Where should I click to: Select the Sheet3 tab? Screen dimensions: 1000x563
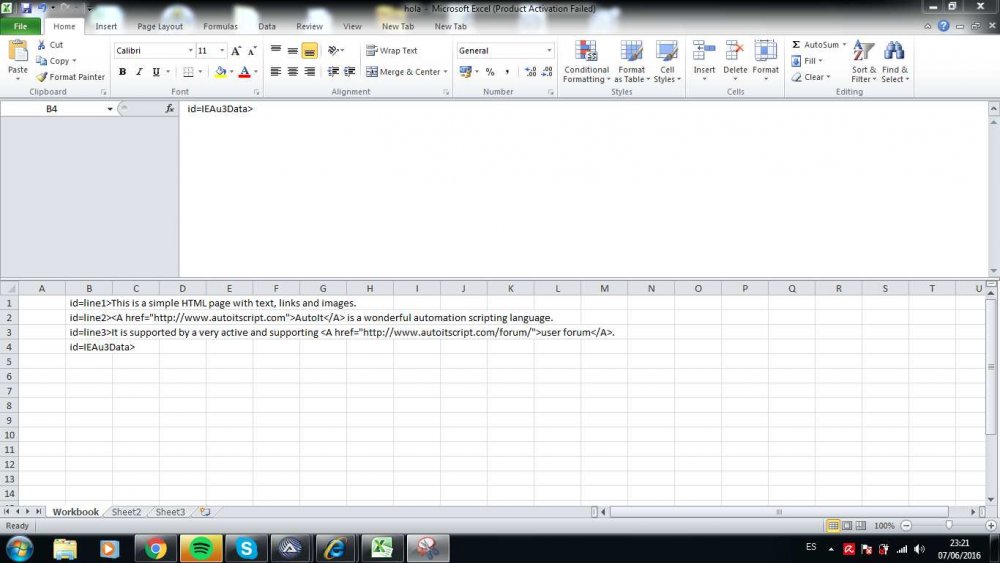[x=170, y=511]
